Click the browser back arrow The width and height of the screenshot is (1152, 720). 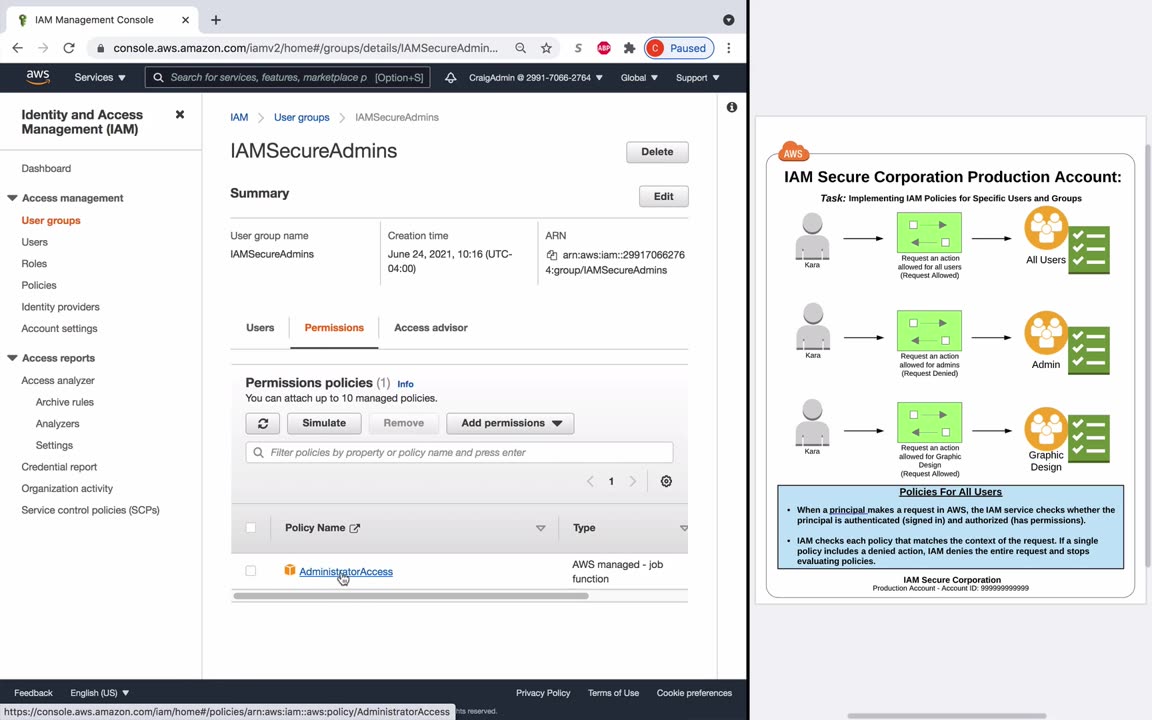tap(18, 48)
